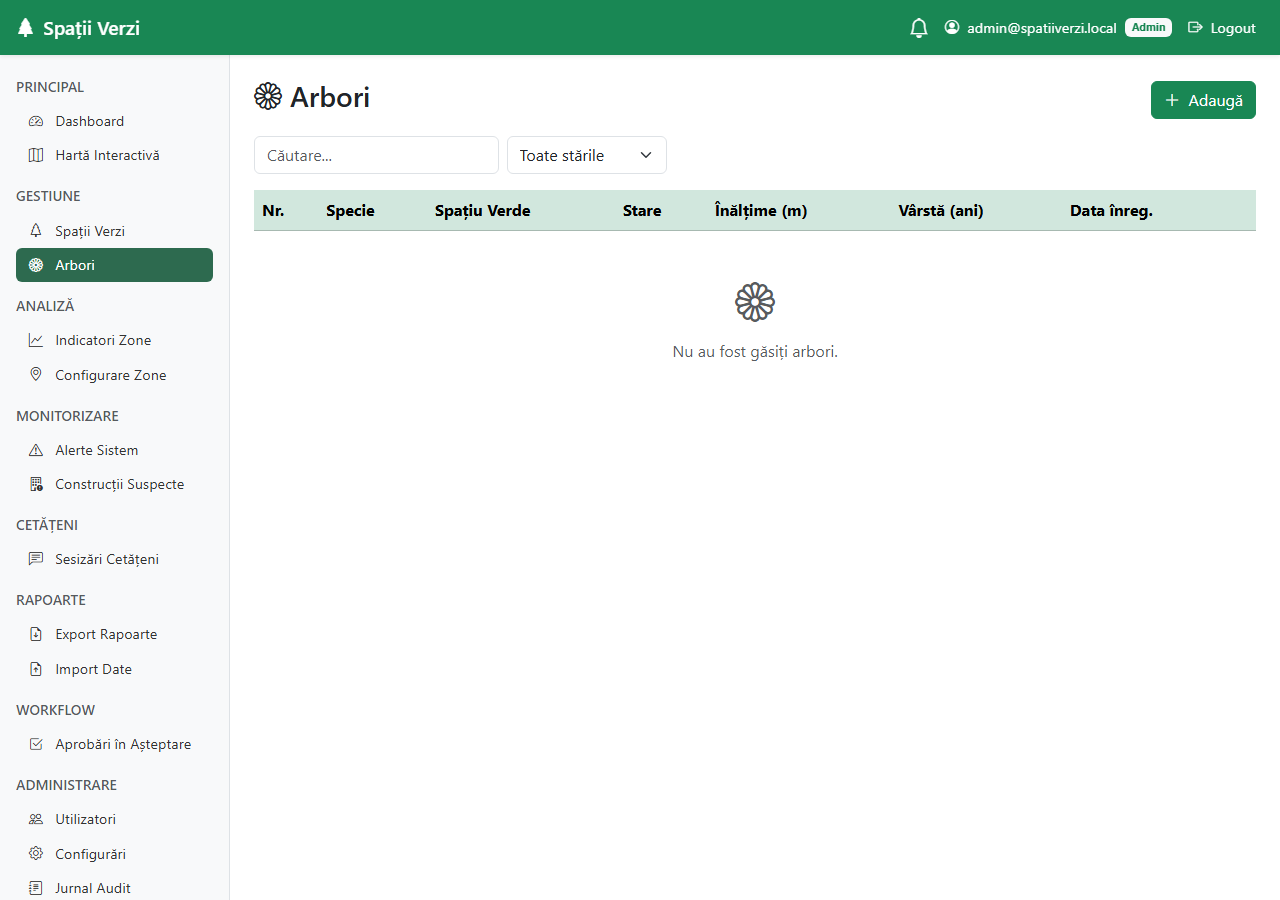Focus the Căutare search field
Image resolution: width=1280 pixels, height=900 pixels.
(376, 155)
